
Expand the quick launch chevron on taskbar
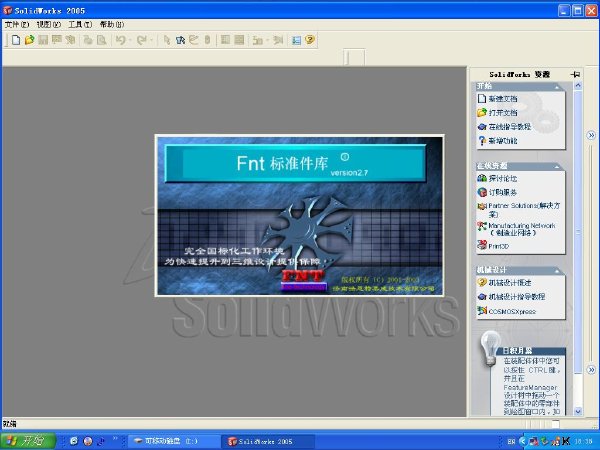pos(114,439)
